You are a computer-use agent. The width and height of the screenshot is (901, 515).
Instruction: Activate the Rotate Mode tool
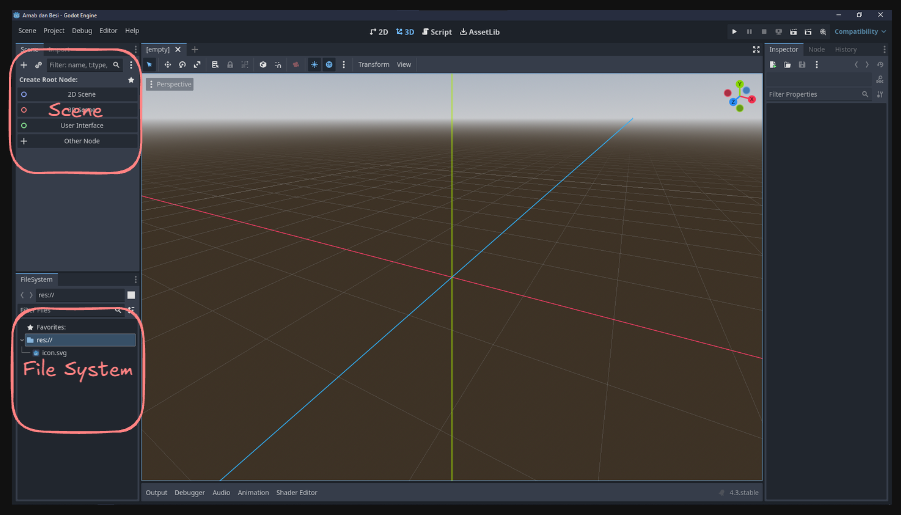click(182, 64)
